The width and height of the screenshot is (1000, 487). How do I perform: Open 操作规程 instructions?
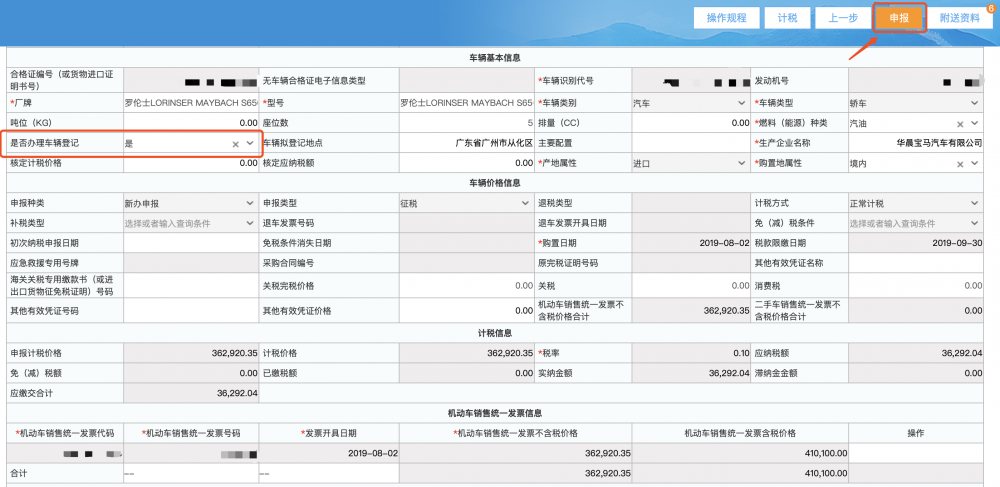[x=726, y=18]
